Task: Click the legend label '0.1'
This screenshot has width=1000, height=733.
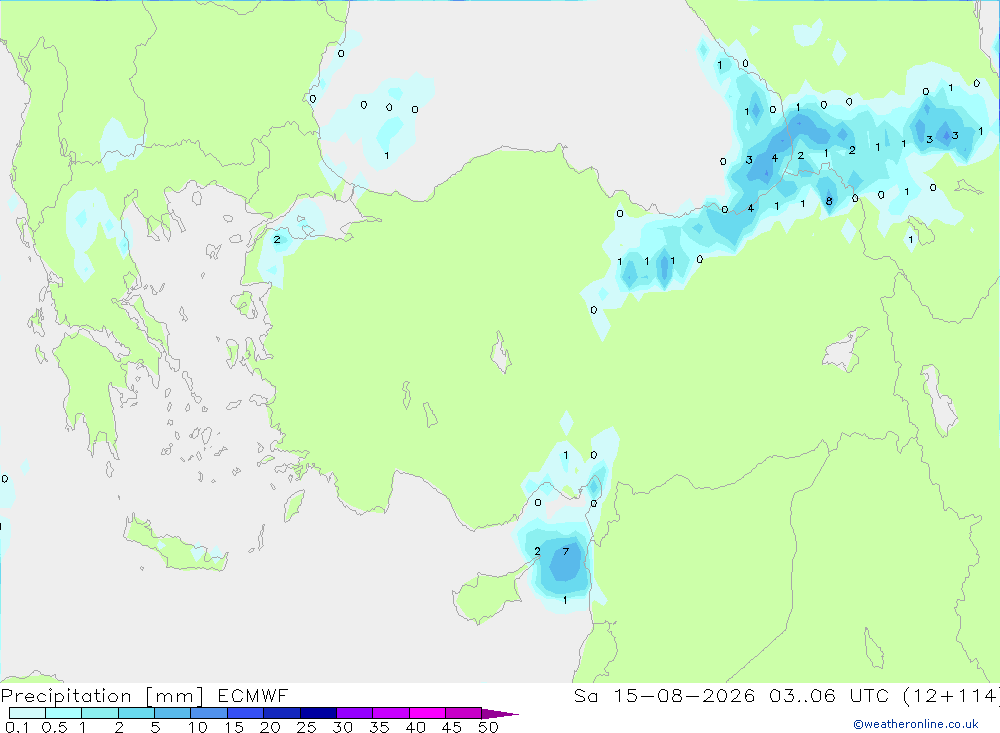Action: pyautogui.click(x=17, y=727)
